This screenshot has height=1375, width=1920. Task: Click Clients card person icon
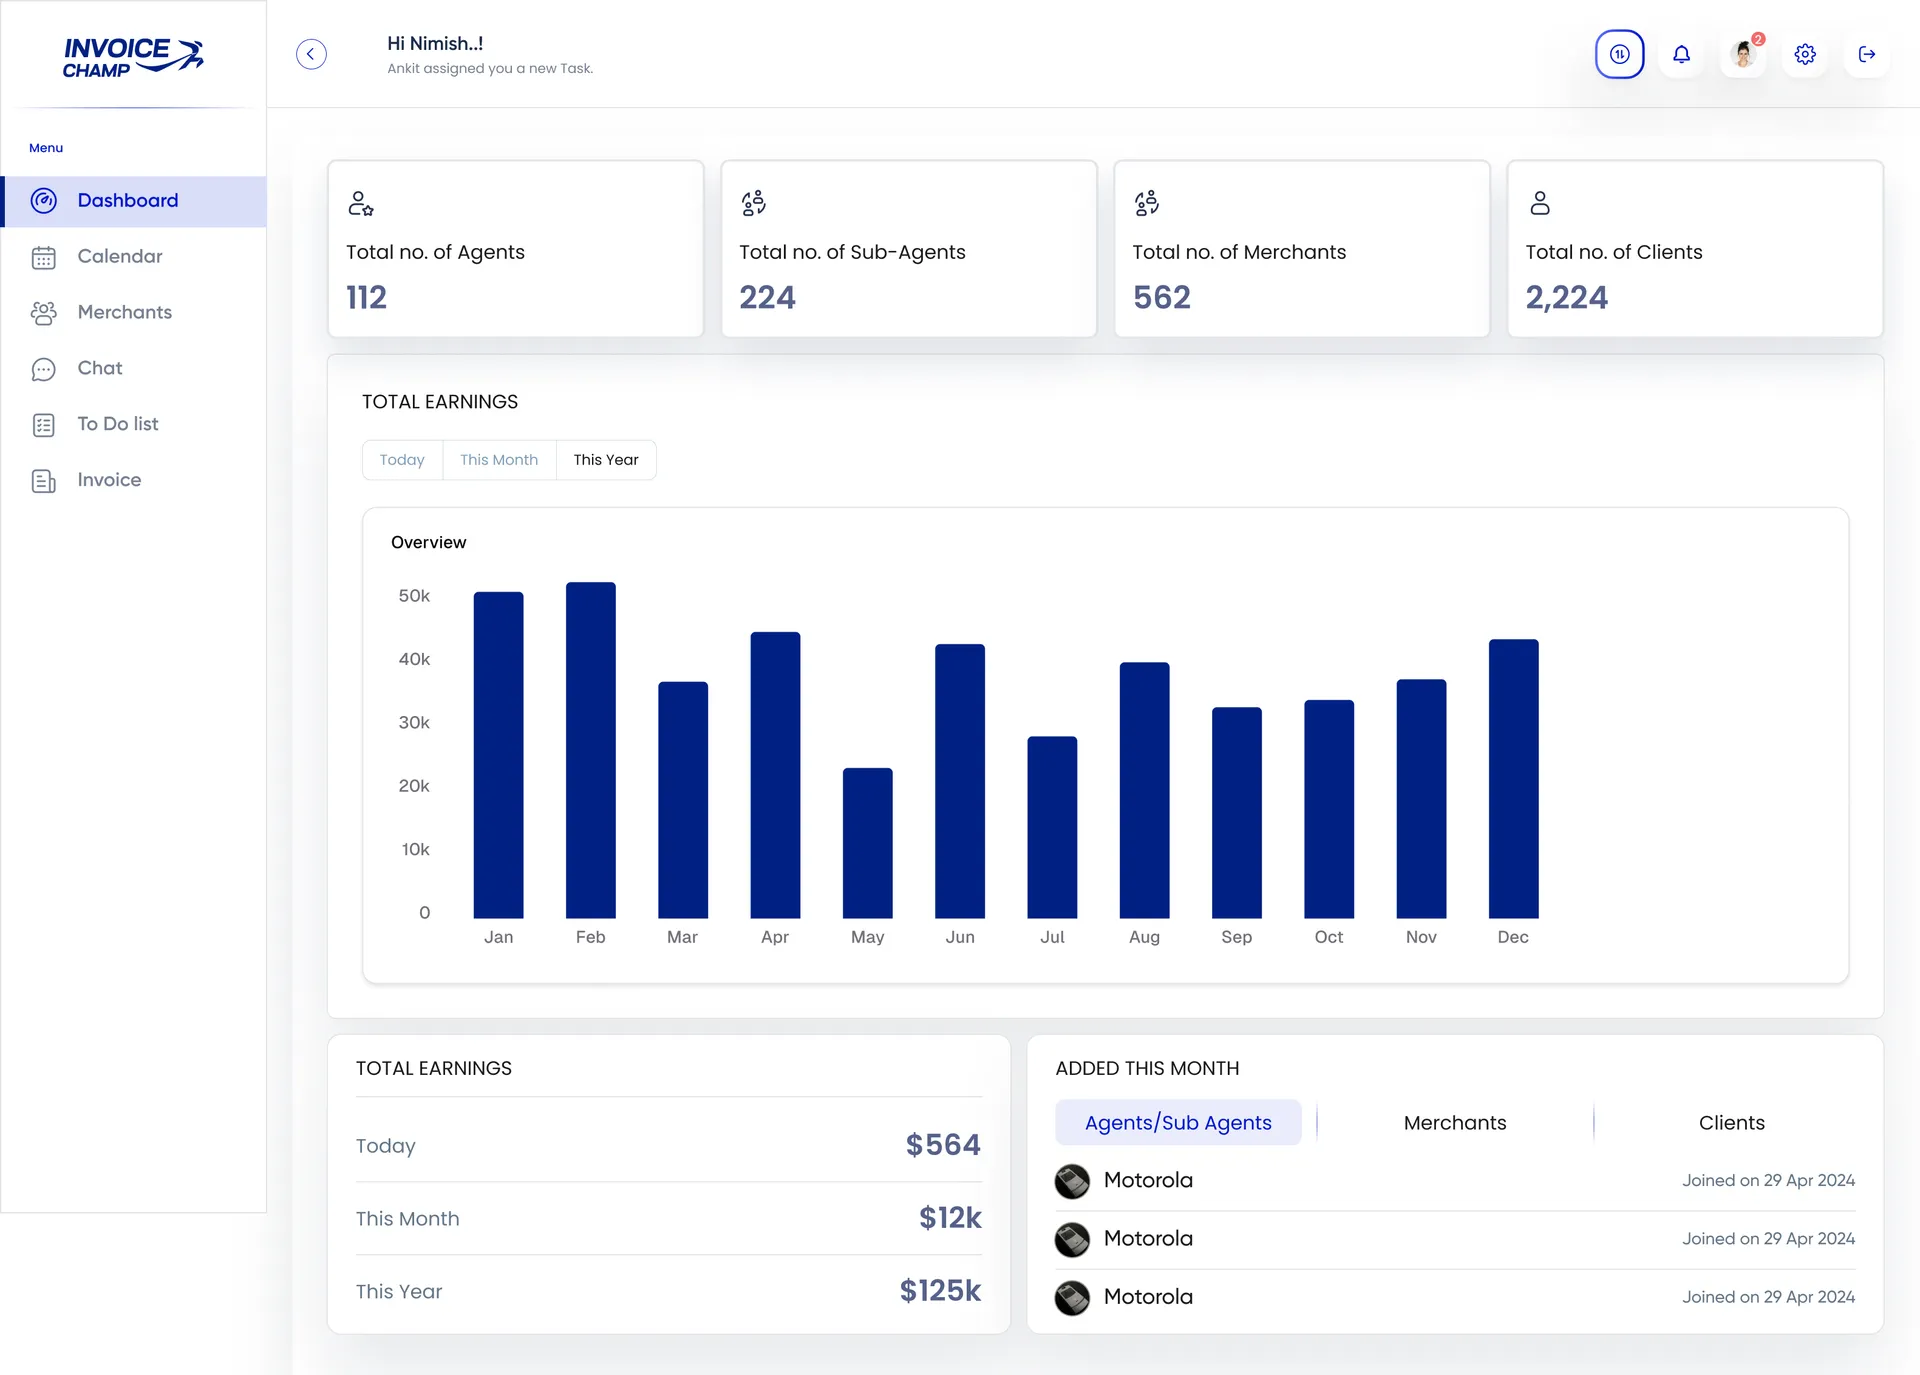tap(1540, 203)
